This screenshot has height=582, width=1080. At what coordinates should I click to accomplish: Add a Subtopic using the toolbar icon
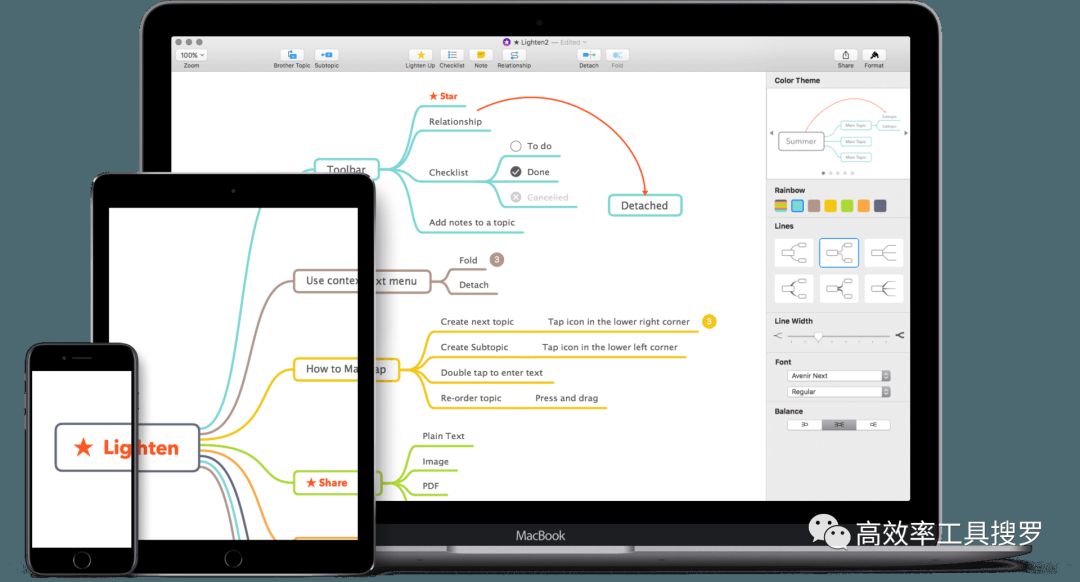point(326,55)
